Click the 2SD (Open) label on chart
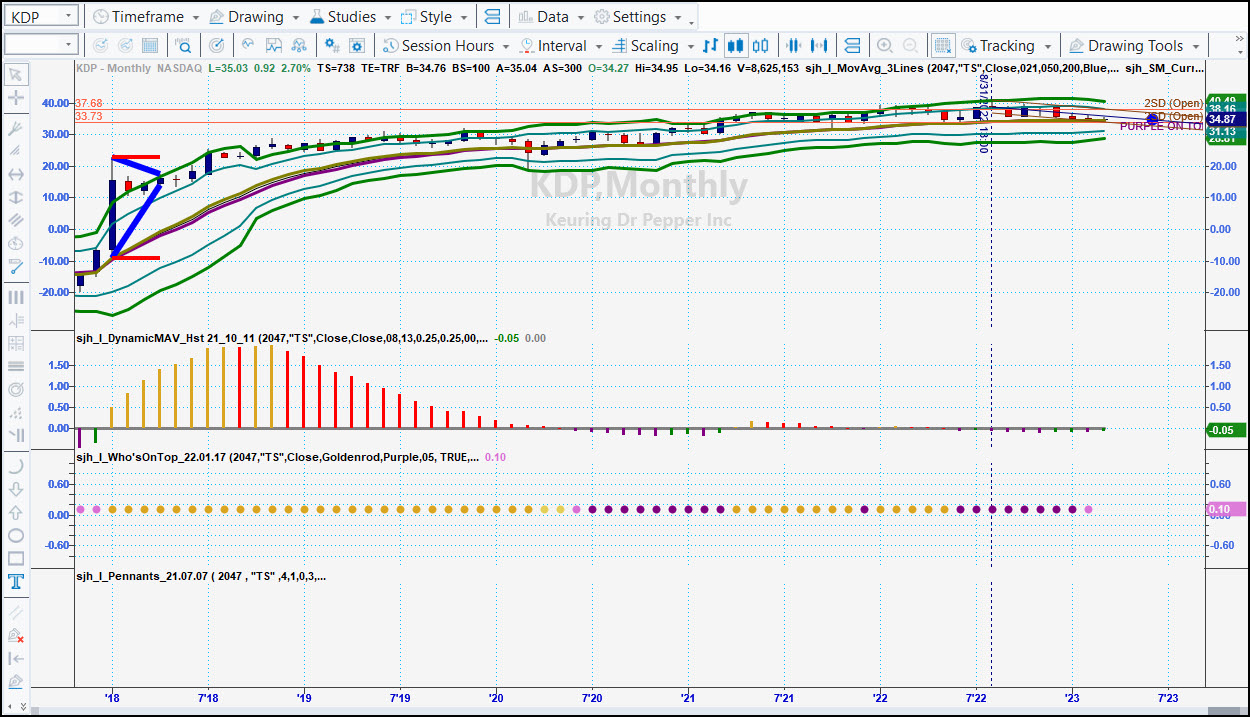Viewport: 1250px width, 717px height. point(1173,104)
